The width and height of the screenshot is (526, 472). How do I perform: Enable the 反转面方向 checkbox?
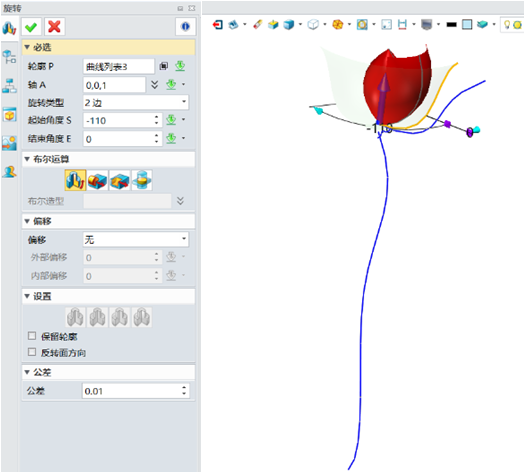point(32,352)
